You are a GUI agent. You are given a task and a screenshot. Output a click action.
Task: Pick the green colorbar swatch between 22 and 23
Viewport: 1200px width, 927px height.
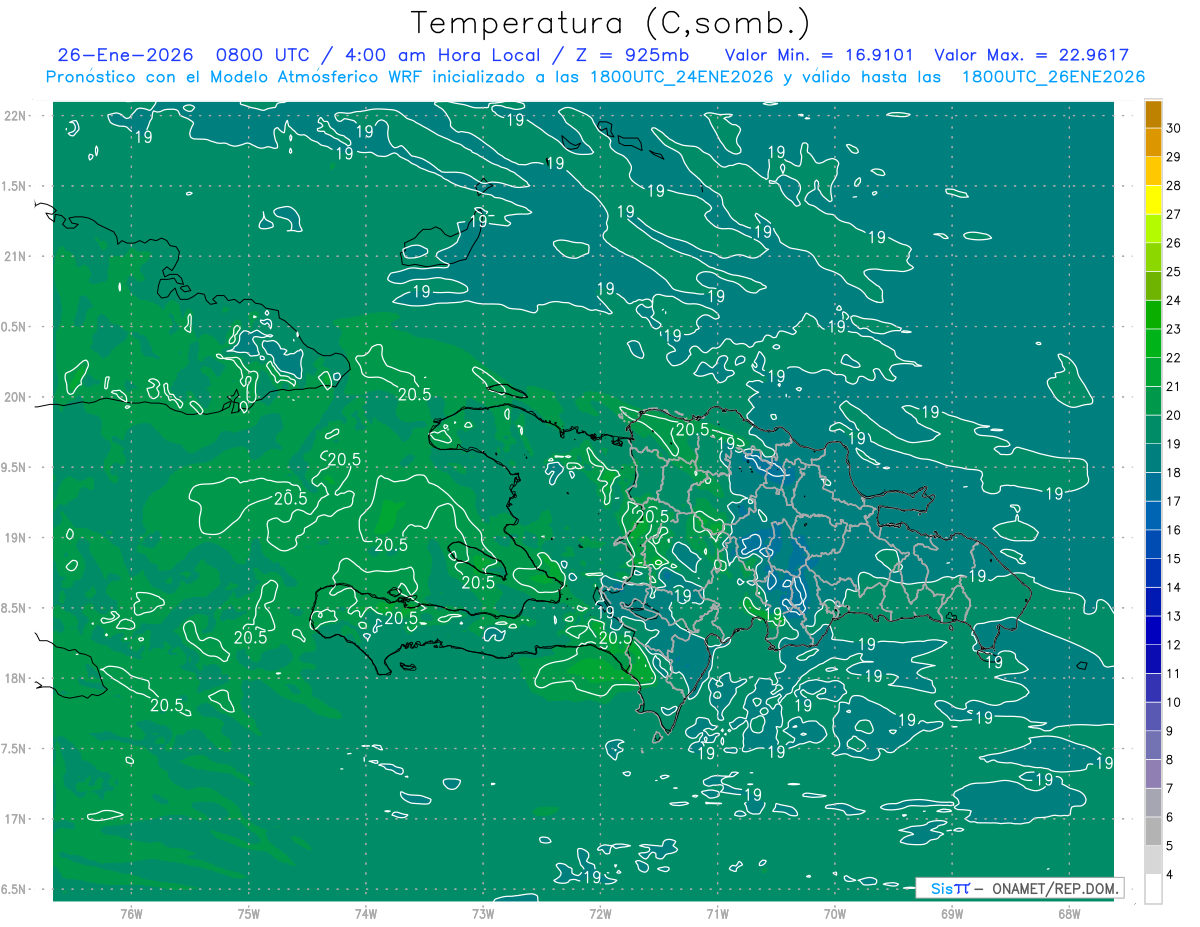(x=1153, y=343)
